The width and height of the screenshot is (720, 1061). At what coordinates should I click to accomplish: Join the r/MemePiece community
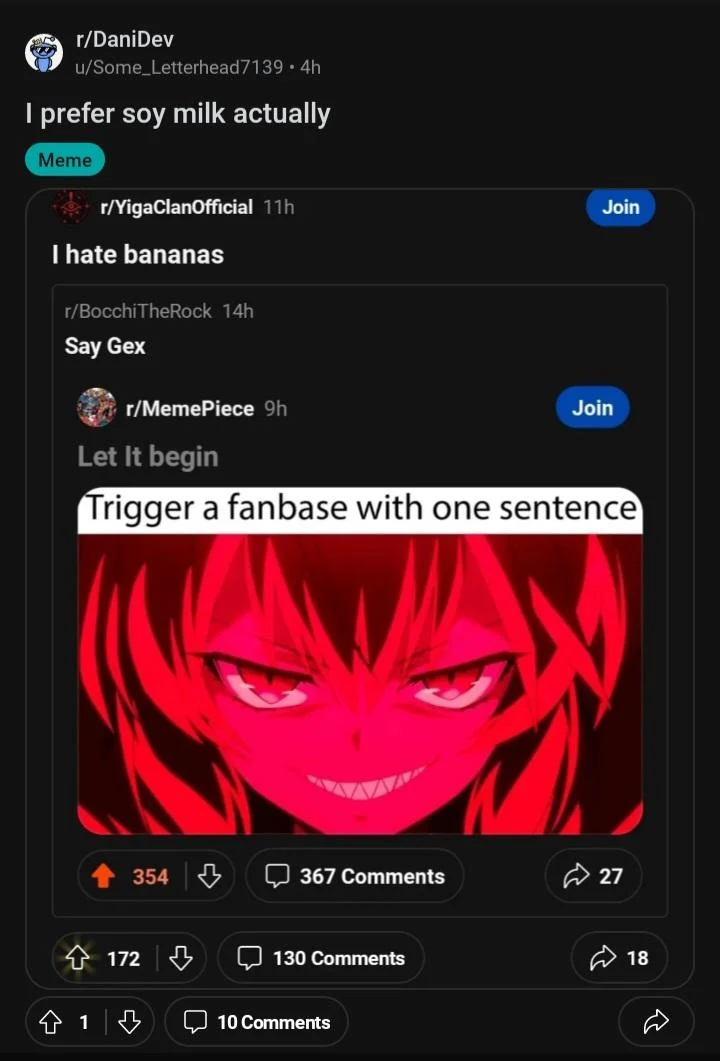pos(592,408)
